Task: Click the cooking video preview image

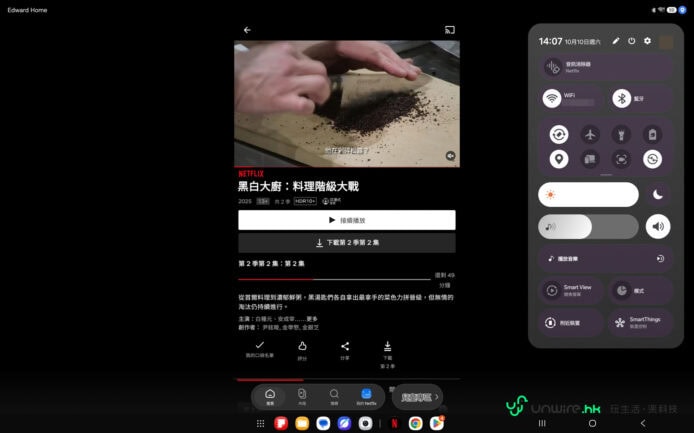Action: (x=347, y=104)
